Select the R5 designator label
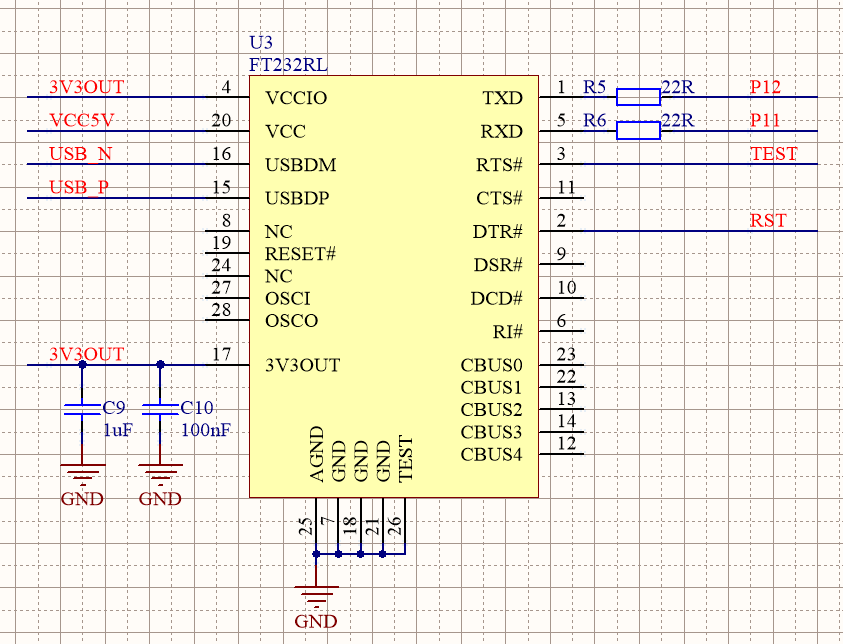843x644 pixels. point(595,87)
